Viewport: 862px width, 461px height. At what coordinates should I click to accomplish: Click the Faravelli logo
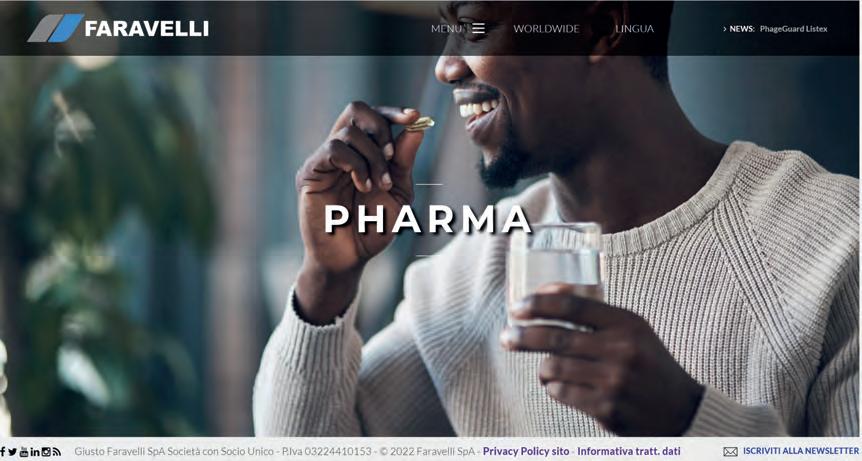click(x=118, y=28)
